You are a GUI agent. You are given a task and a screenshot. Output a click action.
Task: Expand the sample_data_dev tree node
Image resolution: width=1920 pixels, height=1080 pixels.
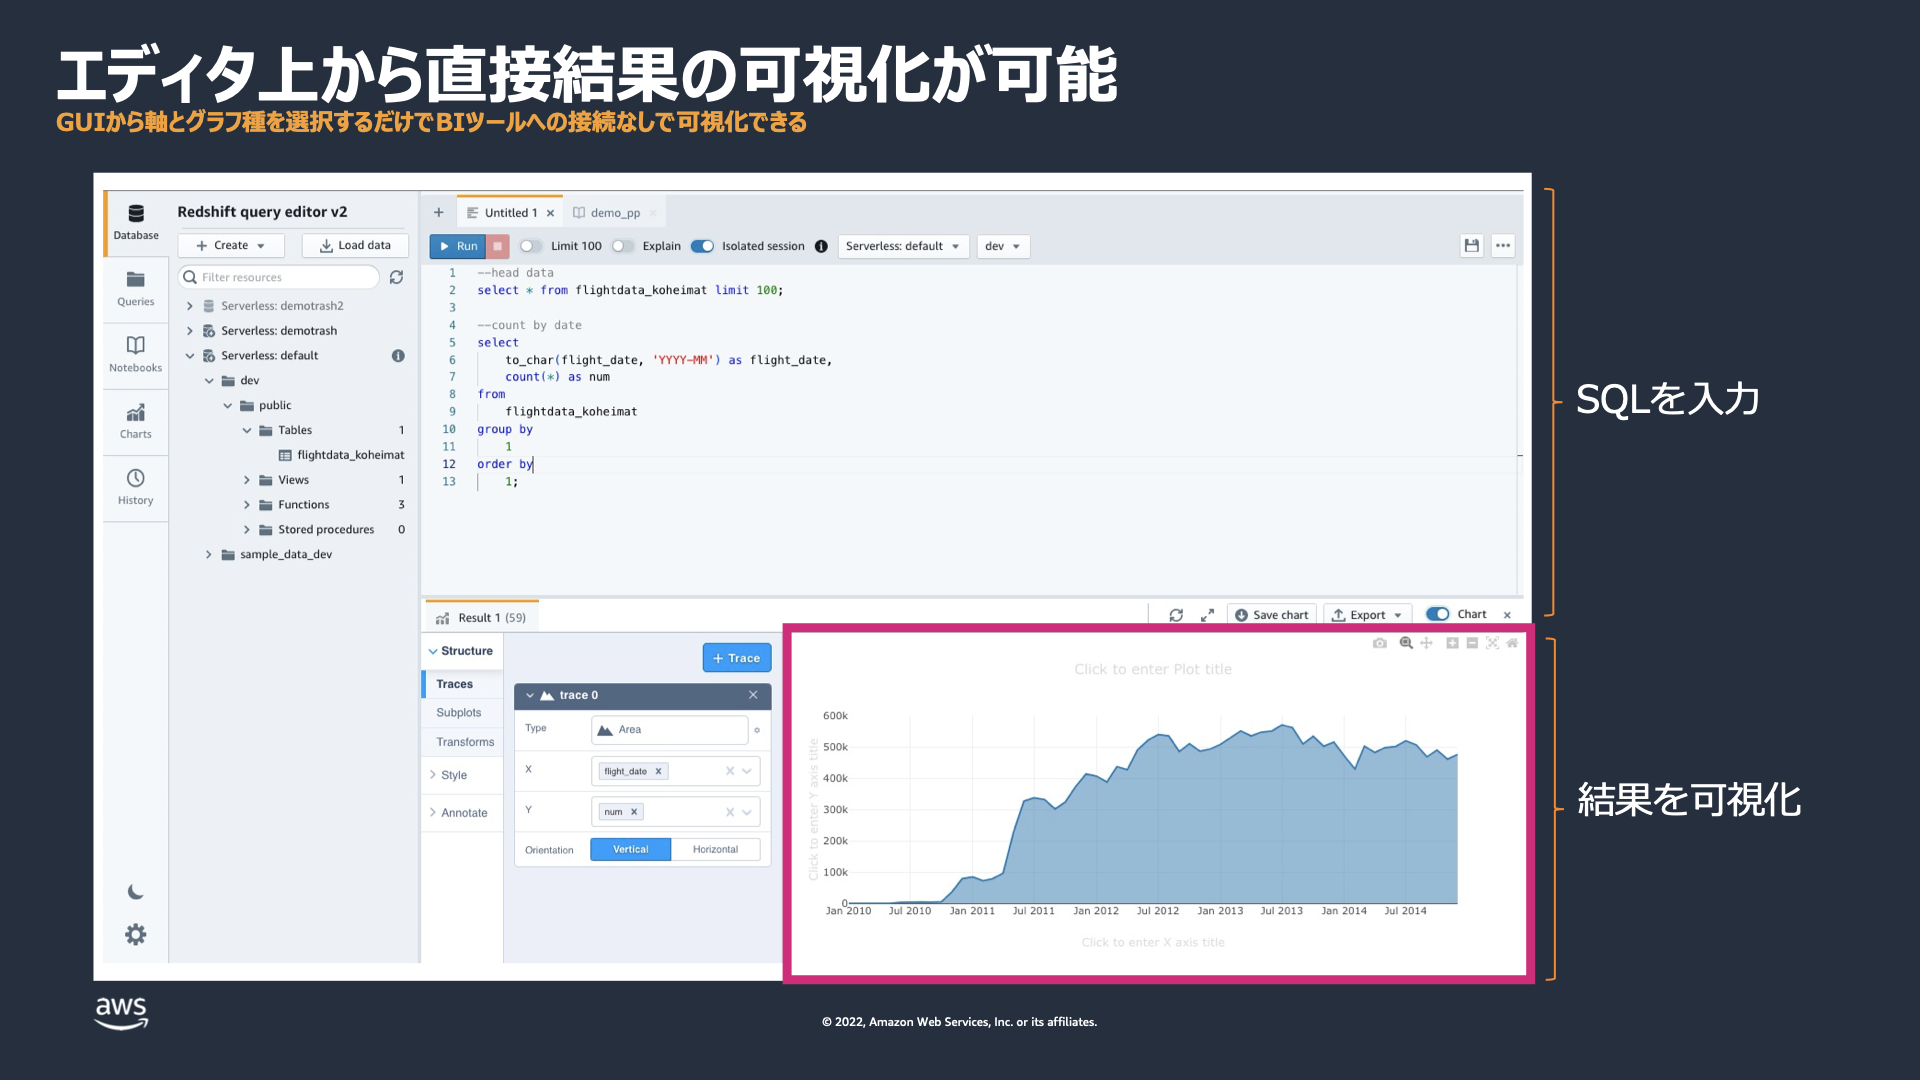click(x=209, y=554)
